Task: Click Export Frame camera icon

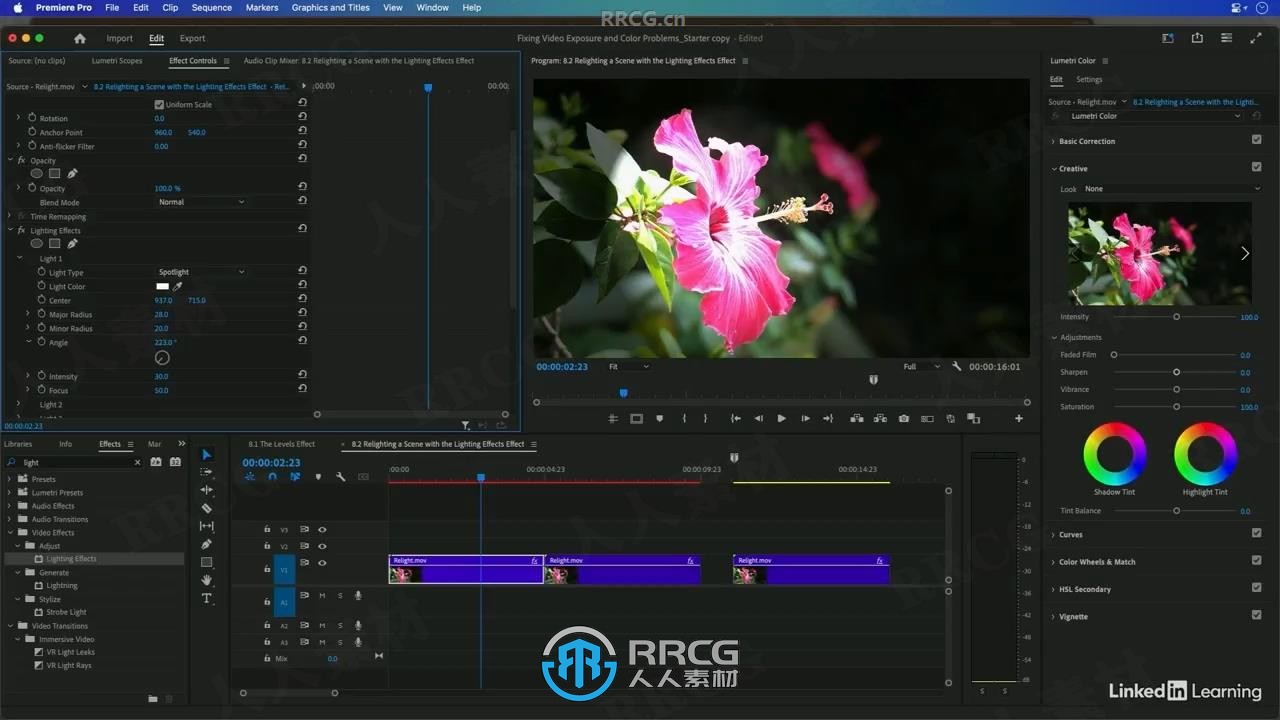Action: (904, 419)
